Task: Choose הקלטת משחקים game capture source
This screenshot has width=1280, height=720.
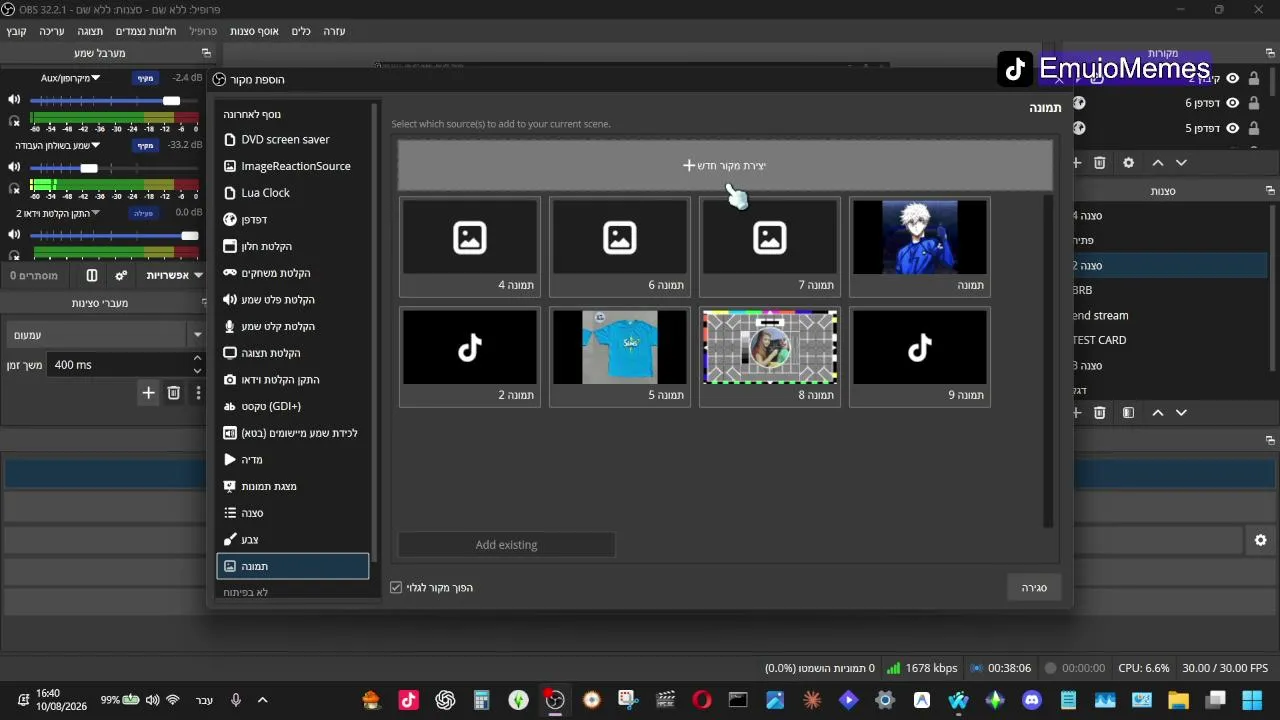Action: coord(293,273)
